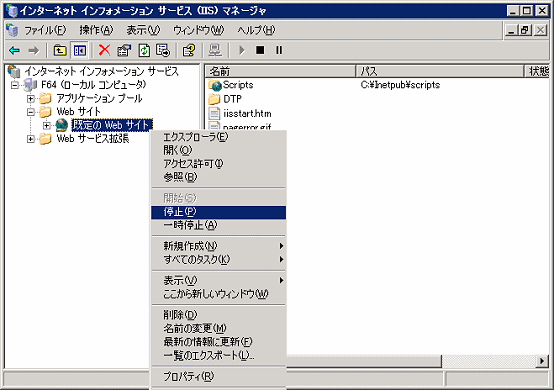Click the 既定の Web サイト globe icon
Image resolution: width=554 pixels, height=390 pixels.
62,125
